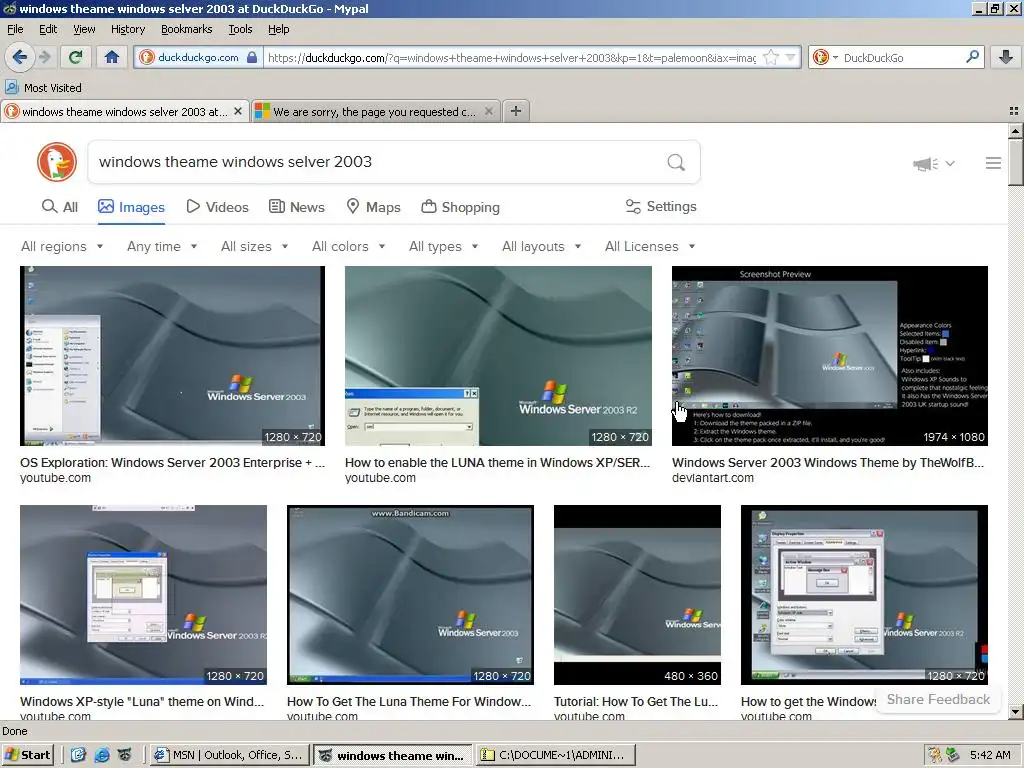1024x768 pixels.
Task: Expand the All layouts filter
Action: pyautogui.click(x=541, y=246)
